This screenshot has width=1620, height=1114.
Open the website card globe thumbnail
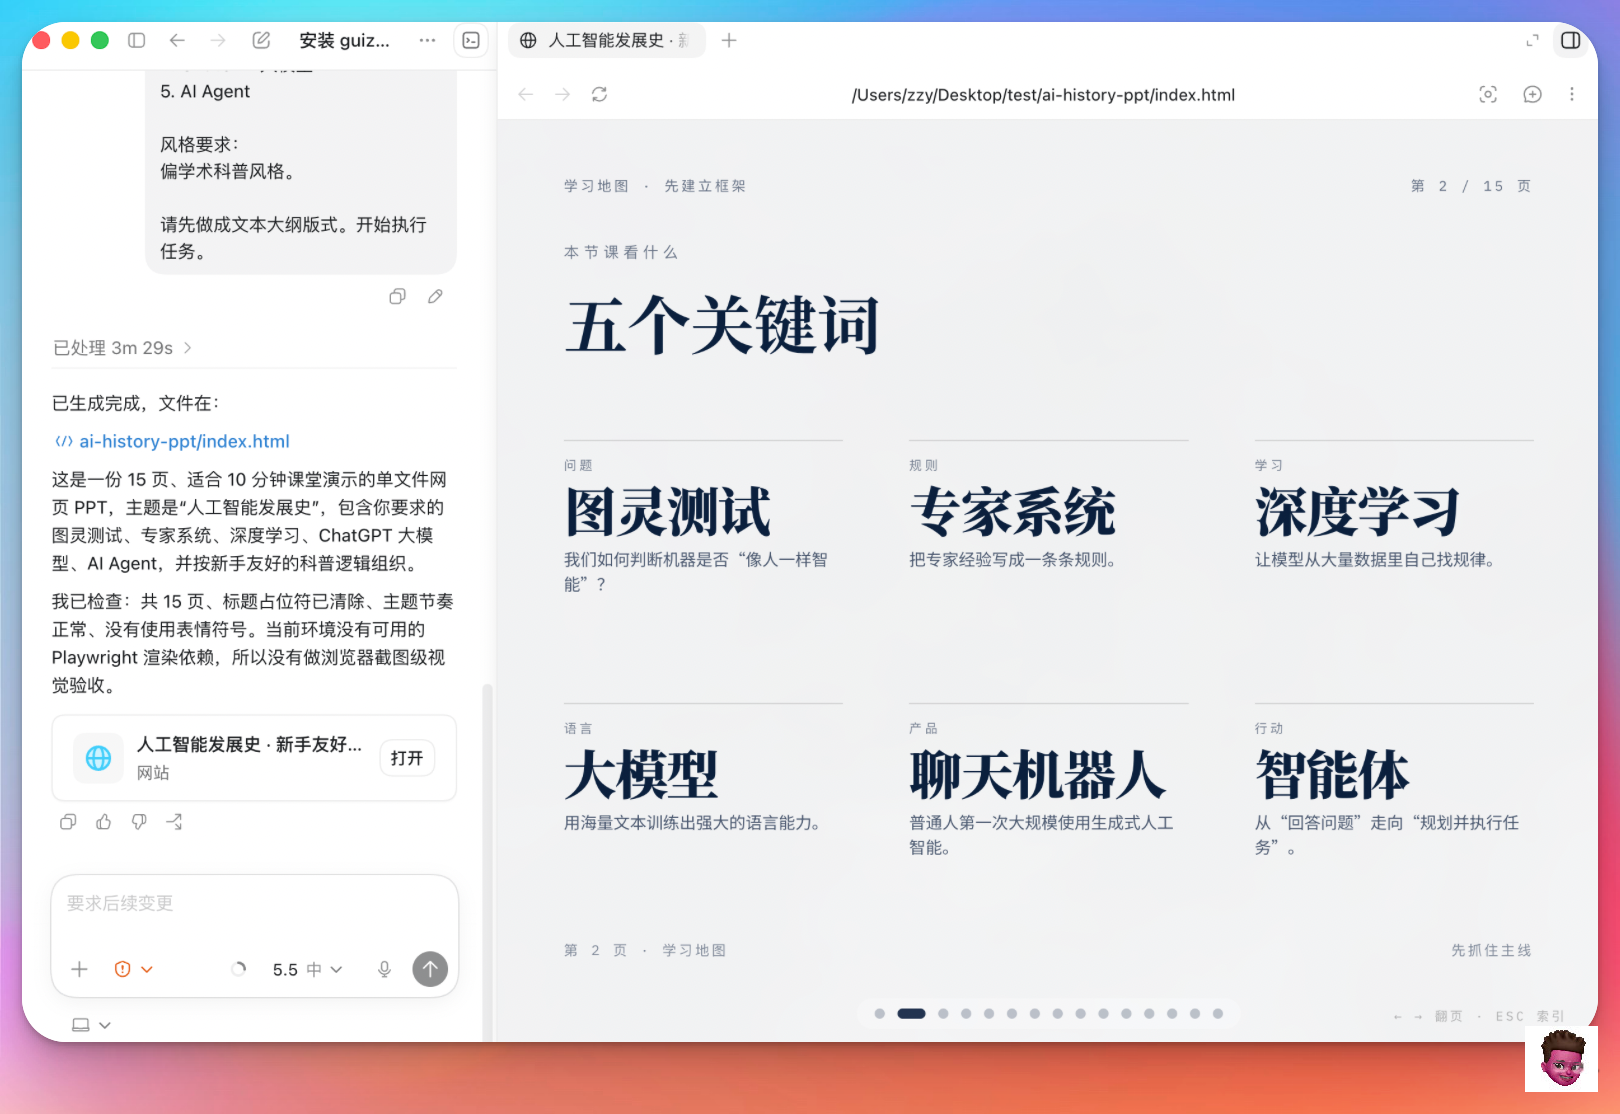99,758
